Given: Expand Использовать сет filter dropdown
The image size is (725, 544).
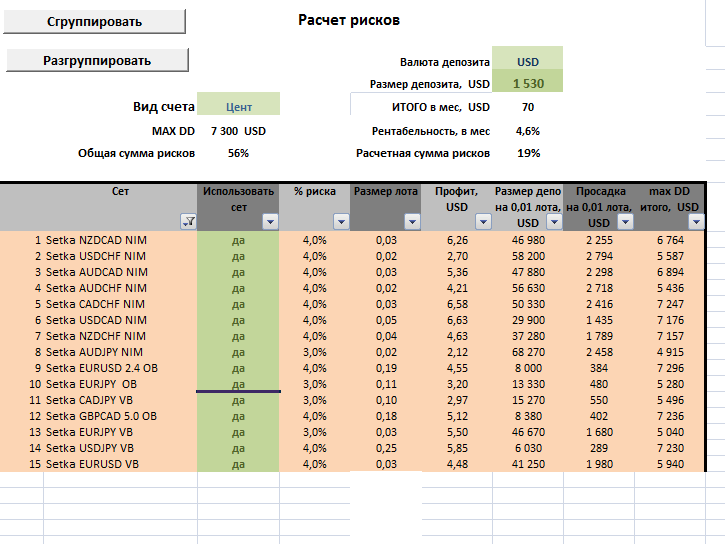Looking at the screenshot, I should (270, 222).
